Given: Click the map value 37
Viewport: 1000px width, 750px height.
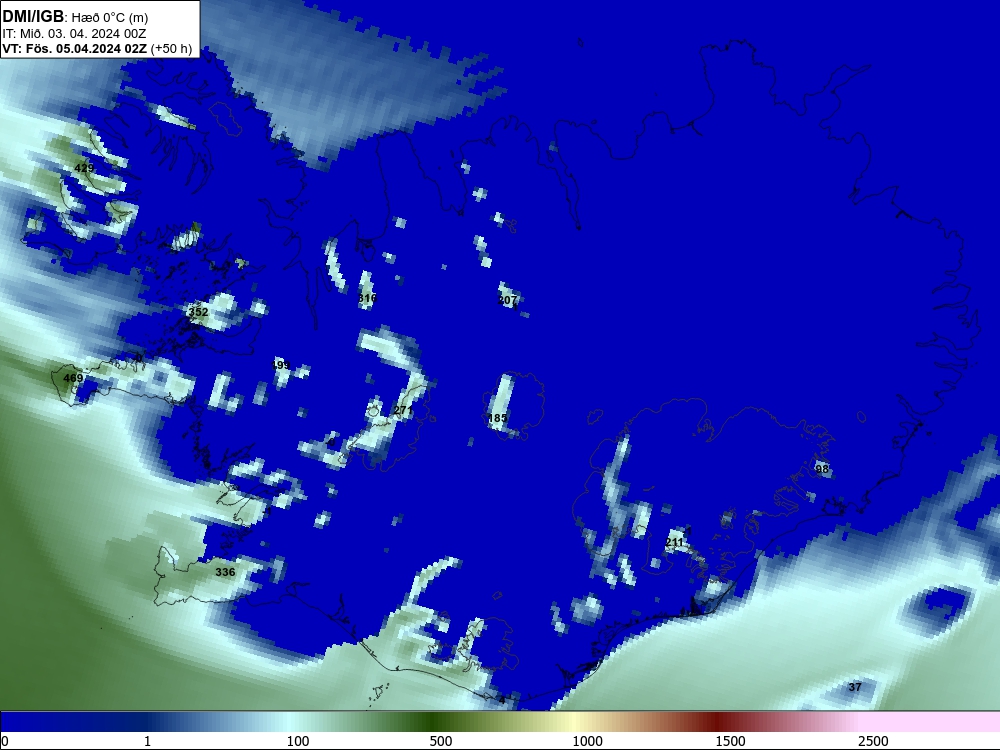Looking at the screenshot, I should pyautogui.click(x=855, y=687).
